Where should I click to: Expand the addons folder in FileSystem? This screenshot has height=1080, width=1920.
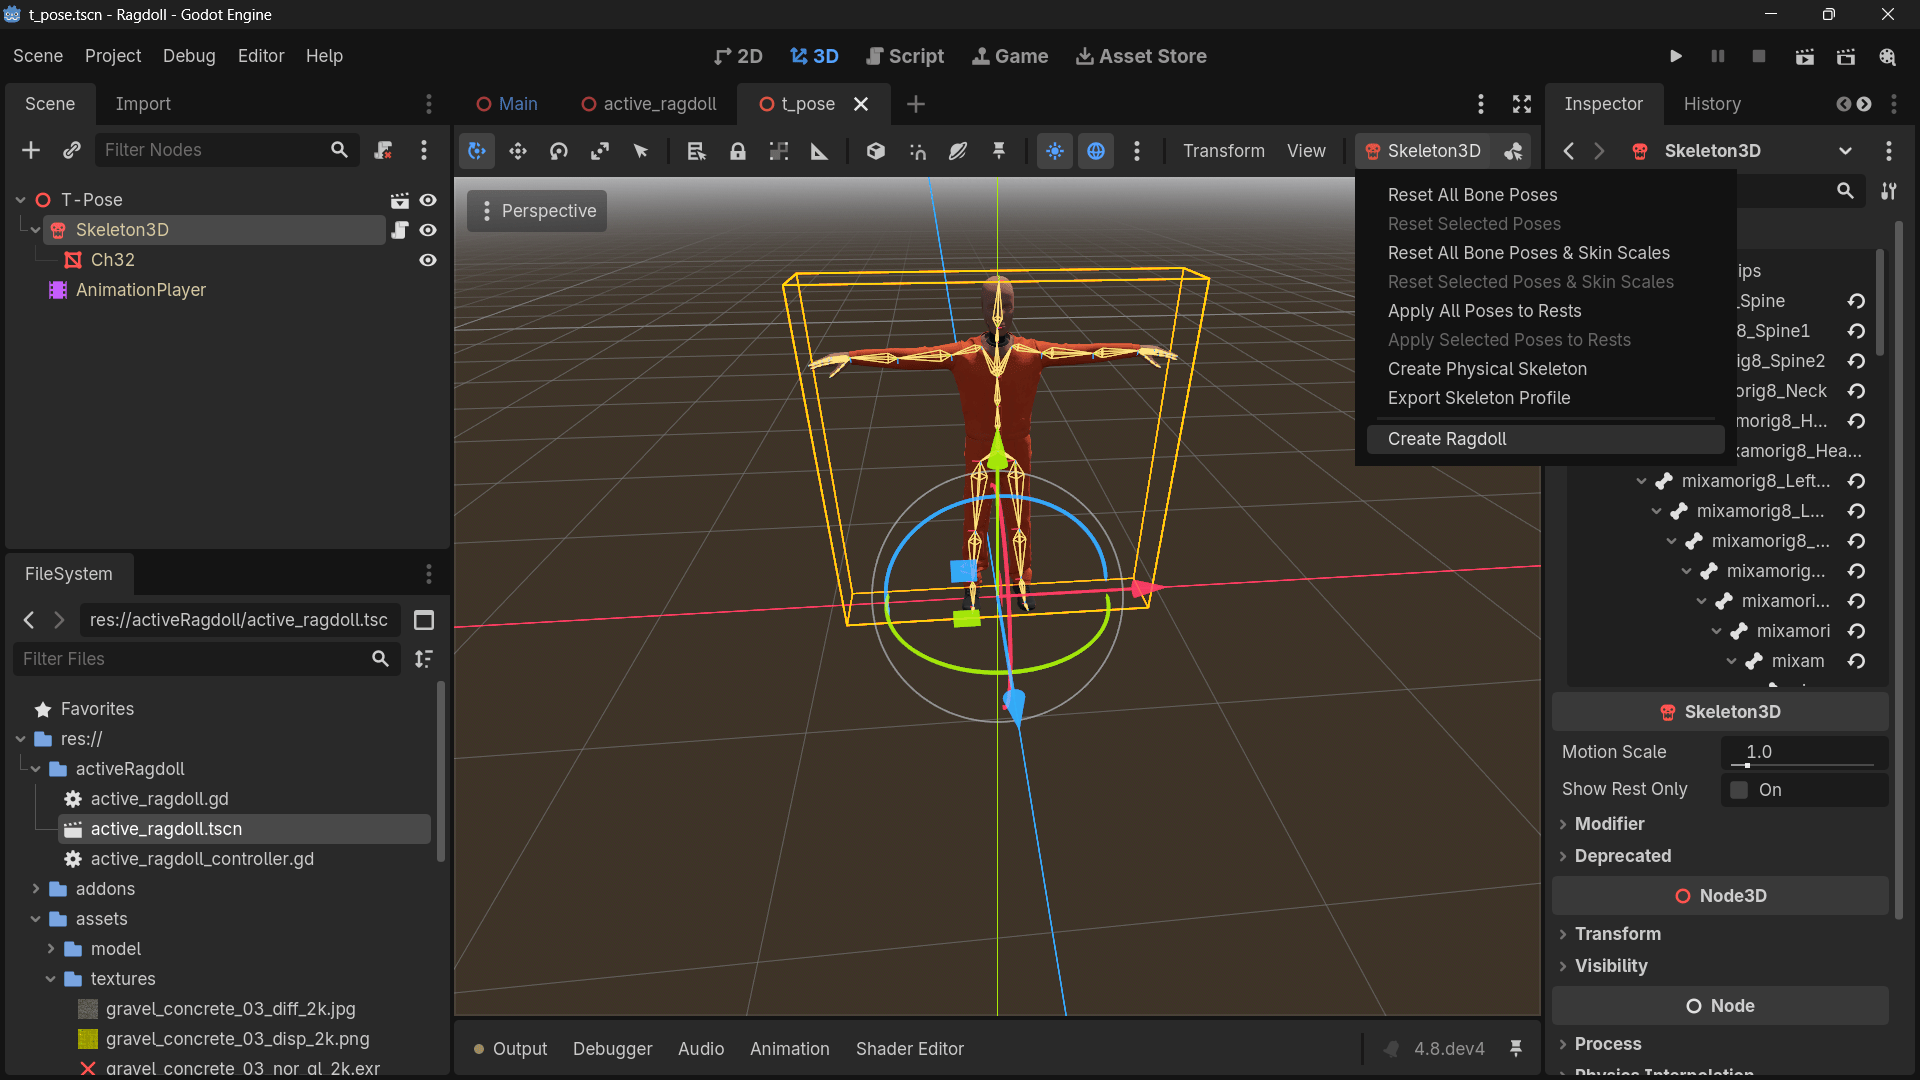[x=36, y=889]
